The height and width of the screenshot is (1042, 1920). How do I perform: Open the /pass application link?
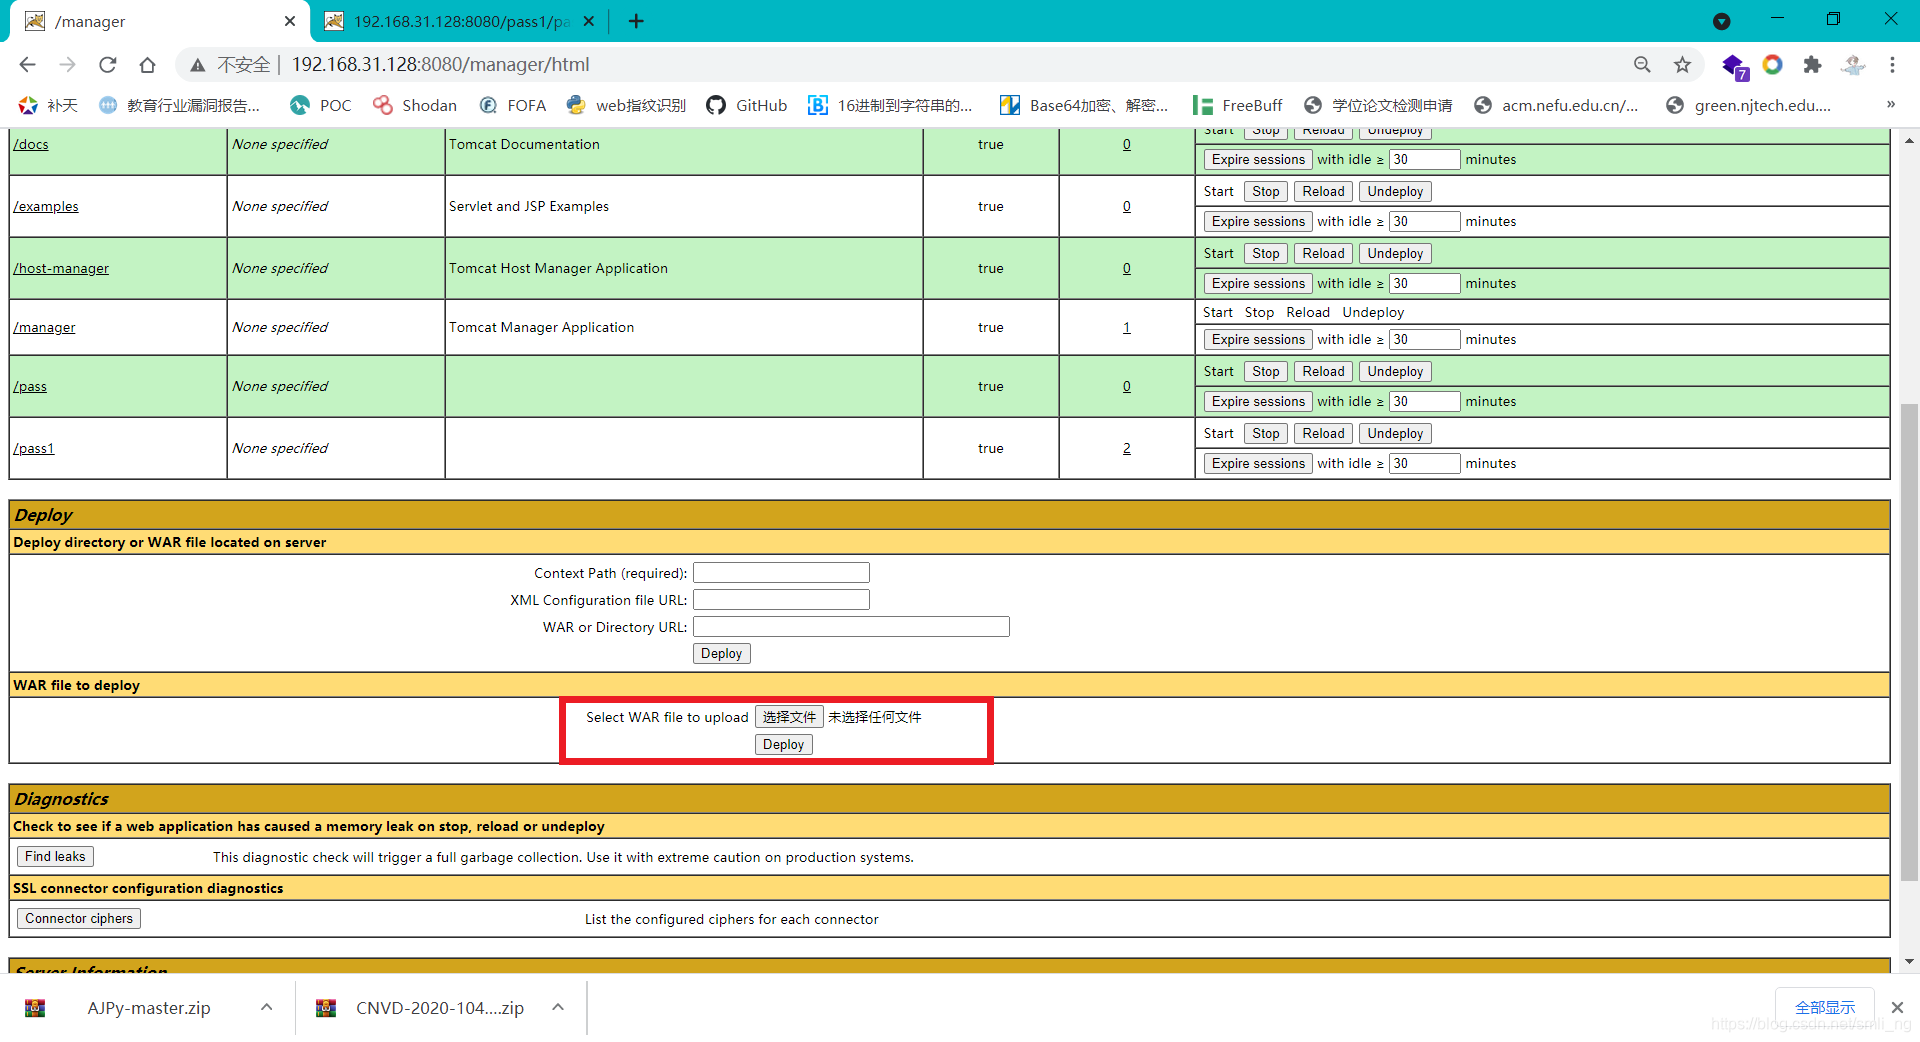[x=30, y=386]
